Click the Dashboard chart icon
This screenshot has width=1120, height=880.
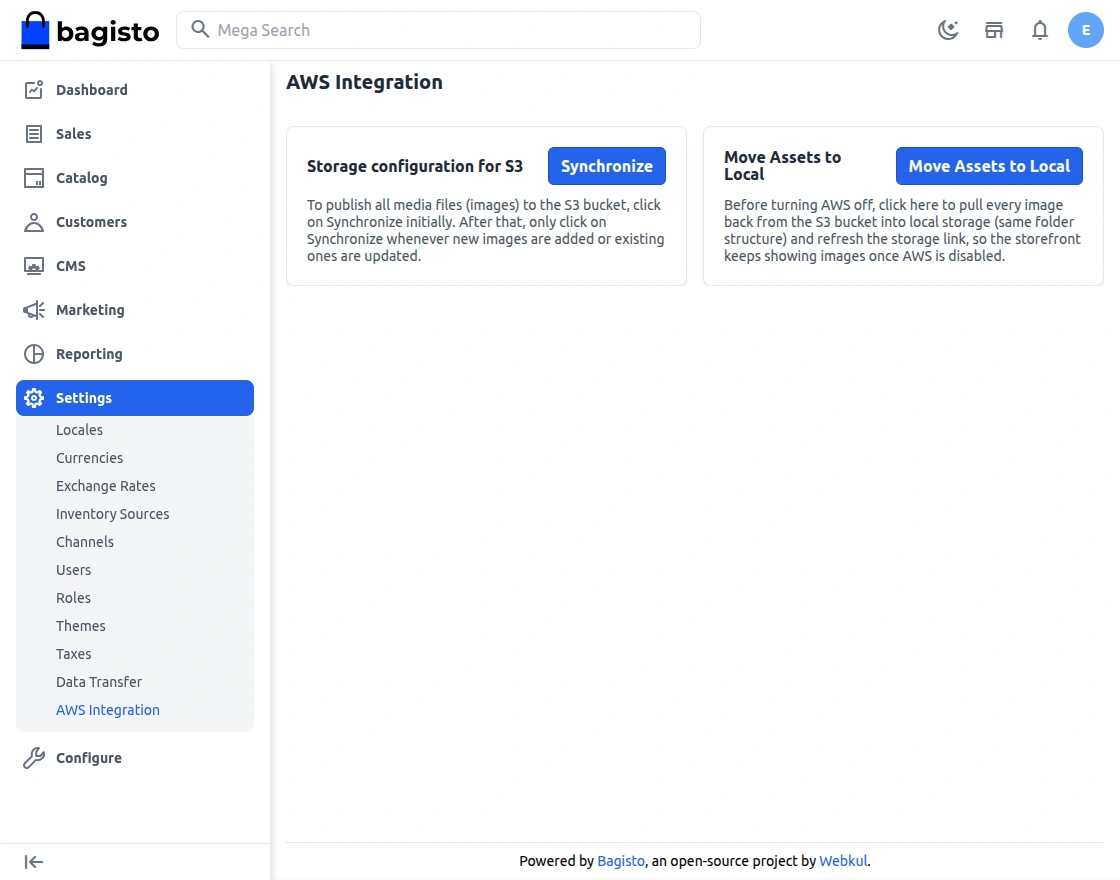(34, 89)
